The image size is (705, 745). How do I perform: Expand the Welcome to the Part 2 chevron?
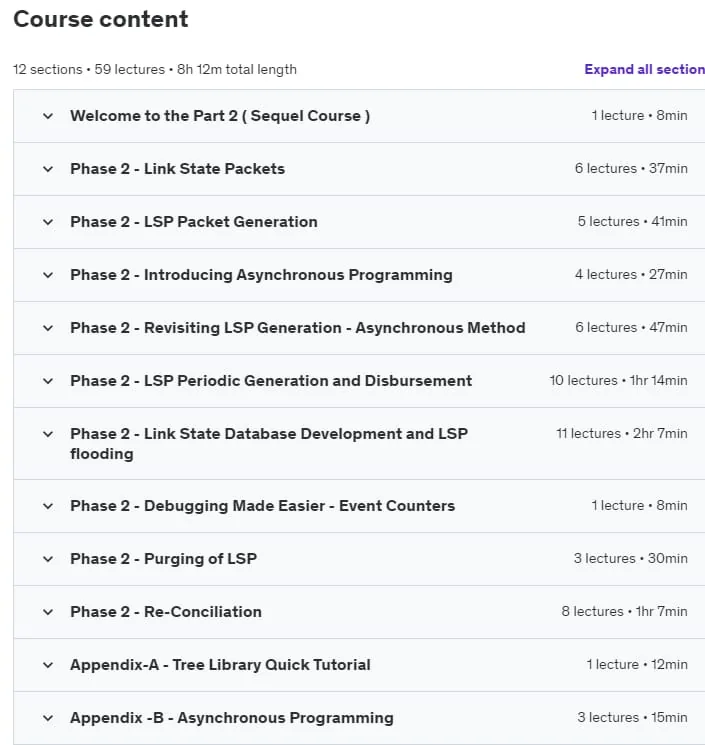click(x=48, y=116)
